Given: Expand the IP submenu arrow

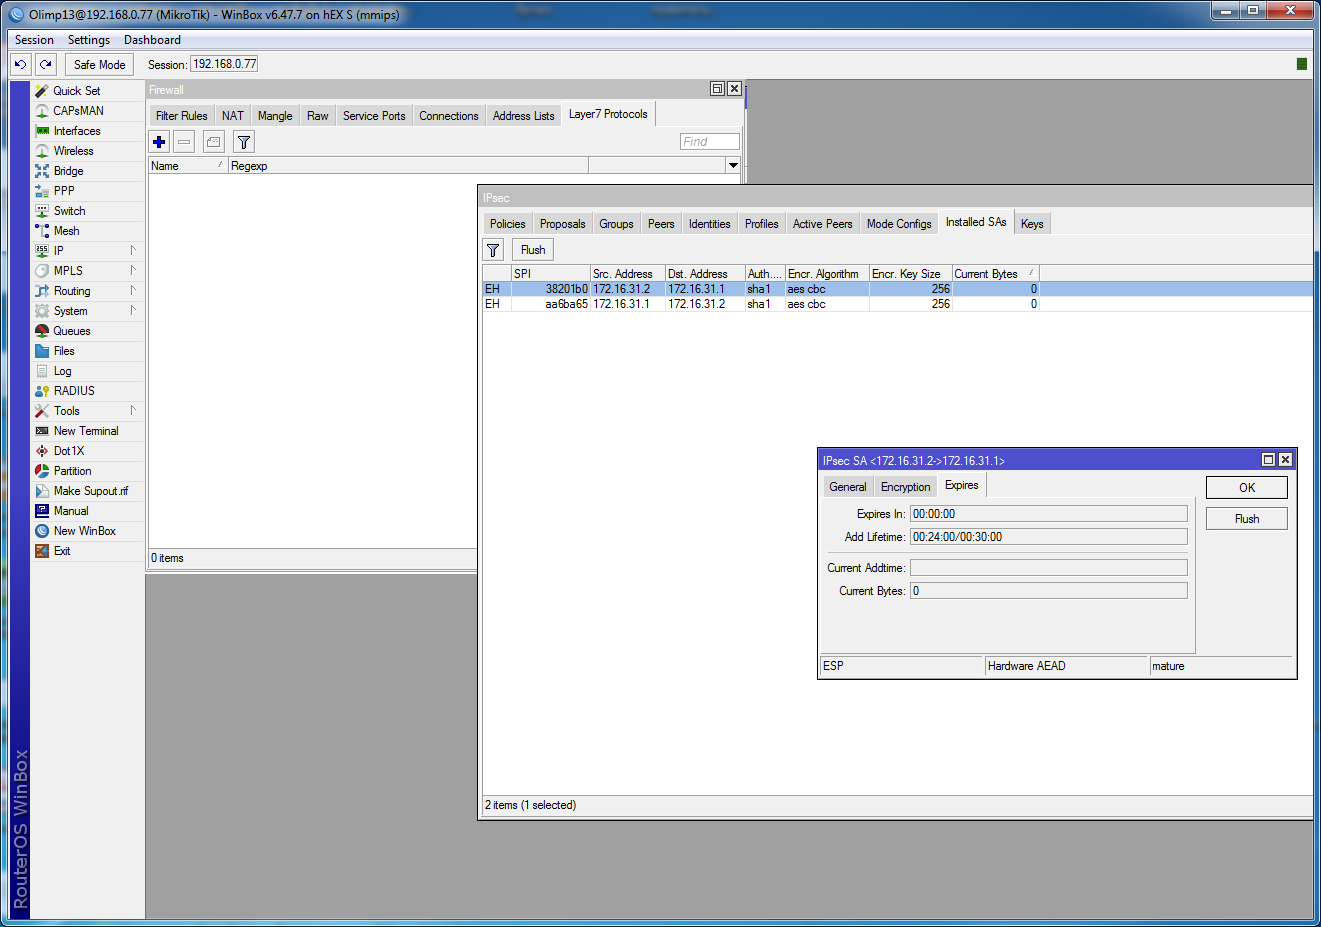Looking at the screenshot, I should point(133,250).
